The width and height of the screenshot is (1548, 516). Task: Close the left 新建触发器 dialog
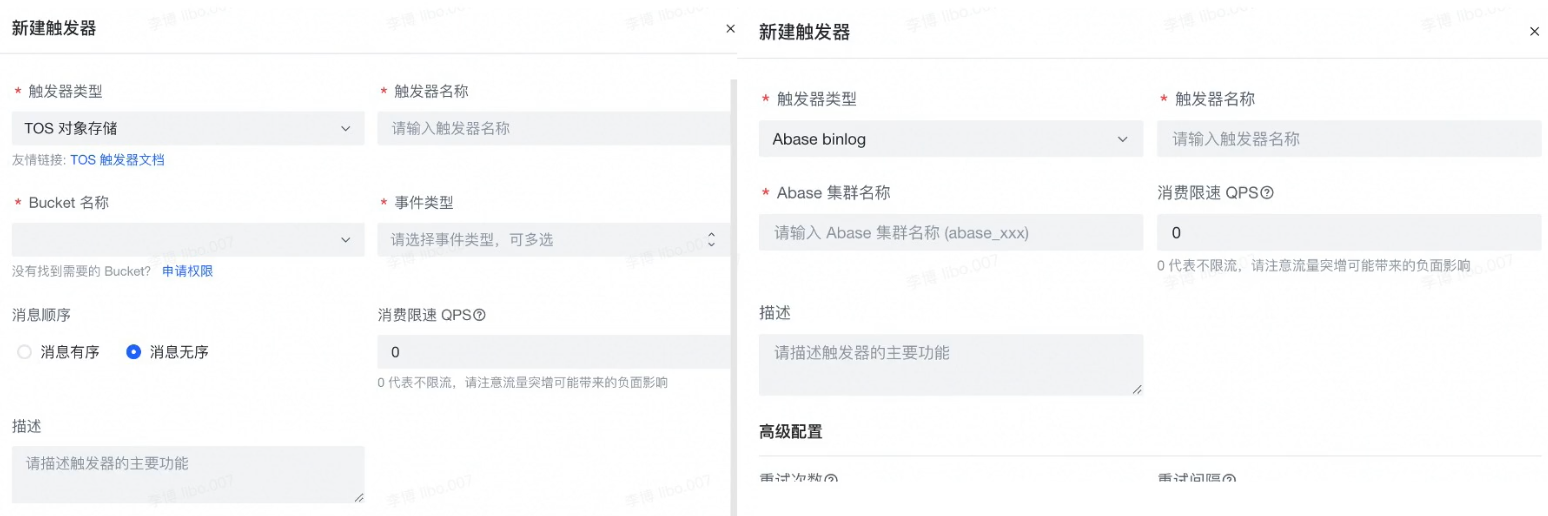(x=730, y=29)
